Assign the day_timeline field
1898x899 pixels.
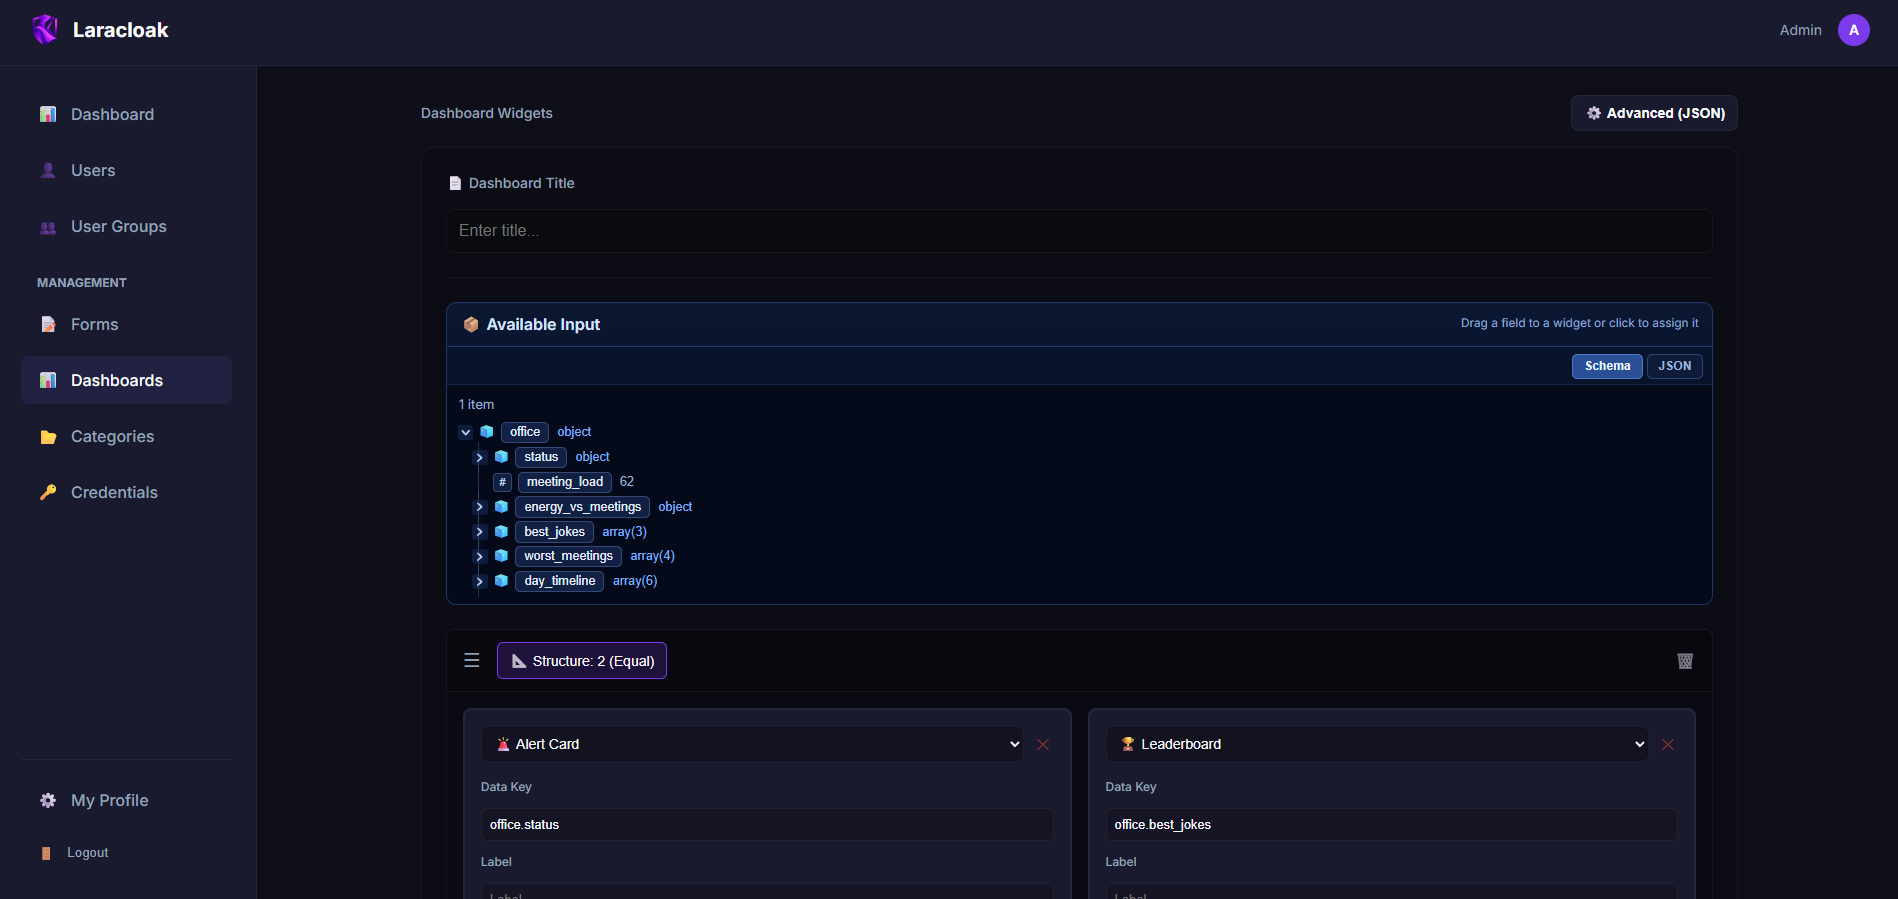[560, 581]
